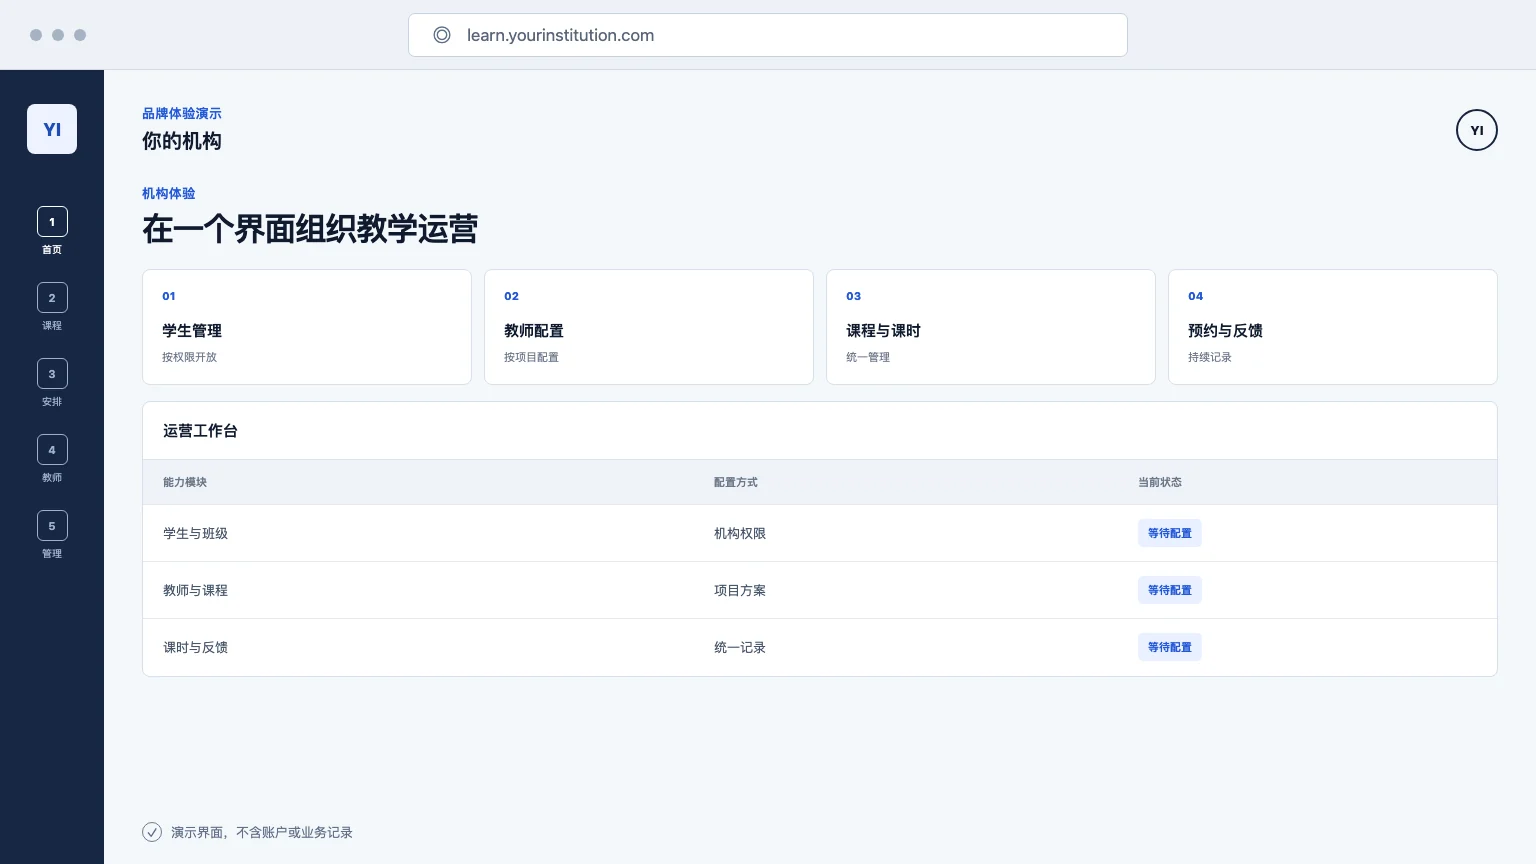Click the 你的机构 heading
Image resolution: width=1536 pixels, height=864 pixels.
pyautogui.click(x=182, y=141)
